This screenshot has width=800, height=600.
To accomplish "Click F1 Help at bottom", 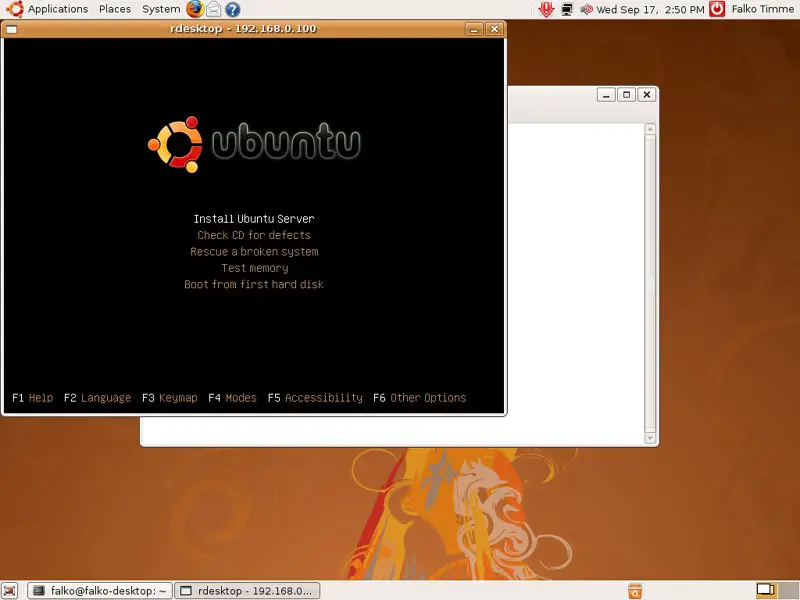I will coord(33,398).
